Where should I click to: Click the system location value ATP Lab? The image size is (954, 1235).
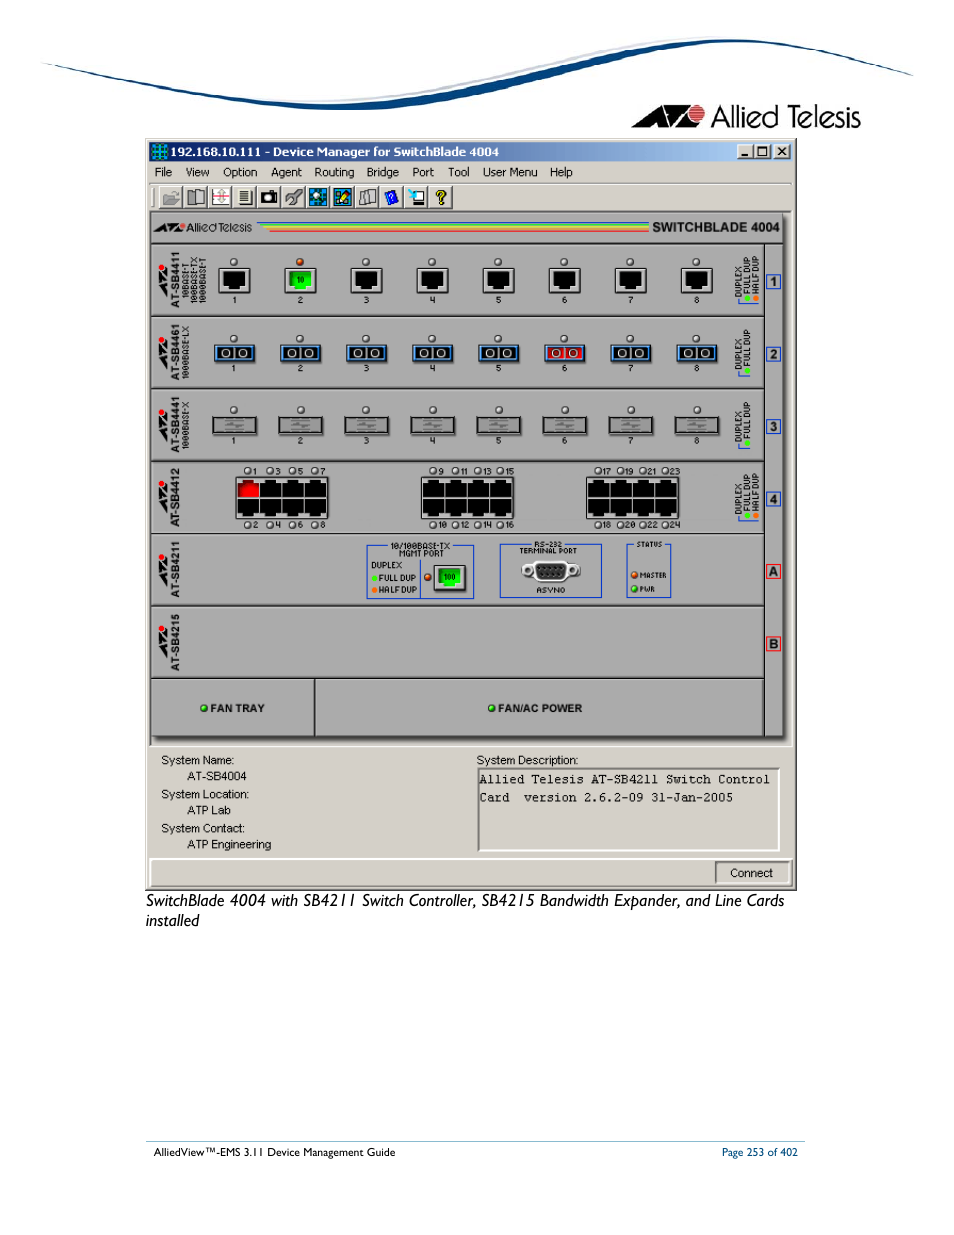209,810
